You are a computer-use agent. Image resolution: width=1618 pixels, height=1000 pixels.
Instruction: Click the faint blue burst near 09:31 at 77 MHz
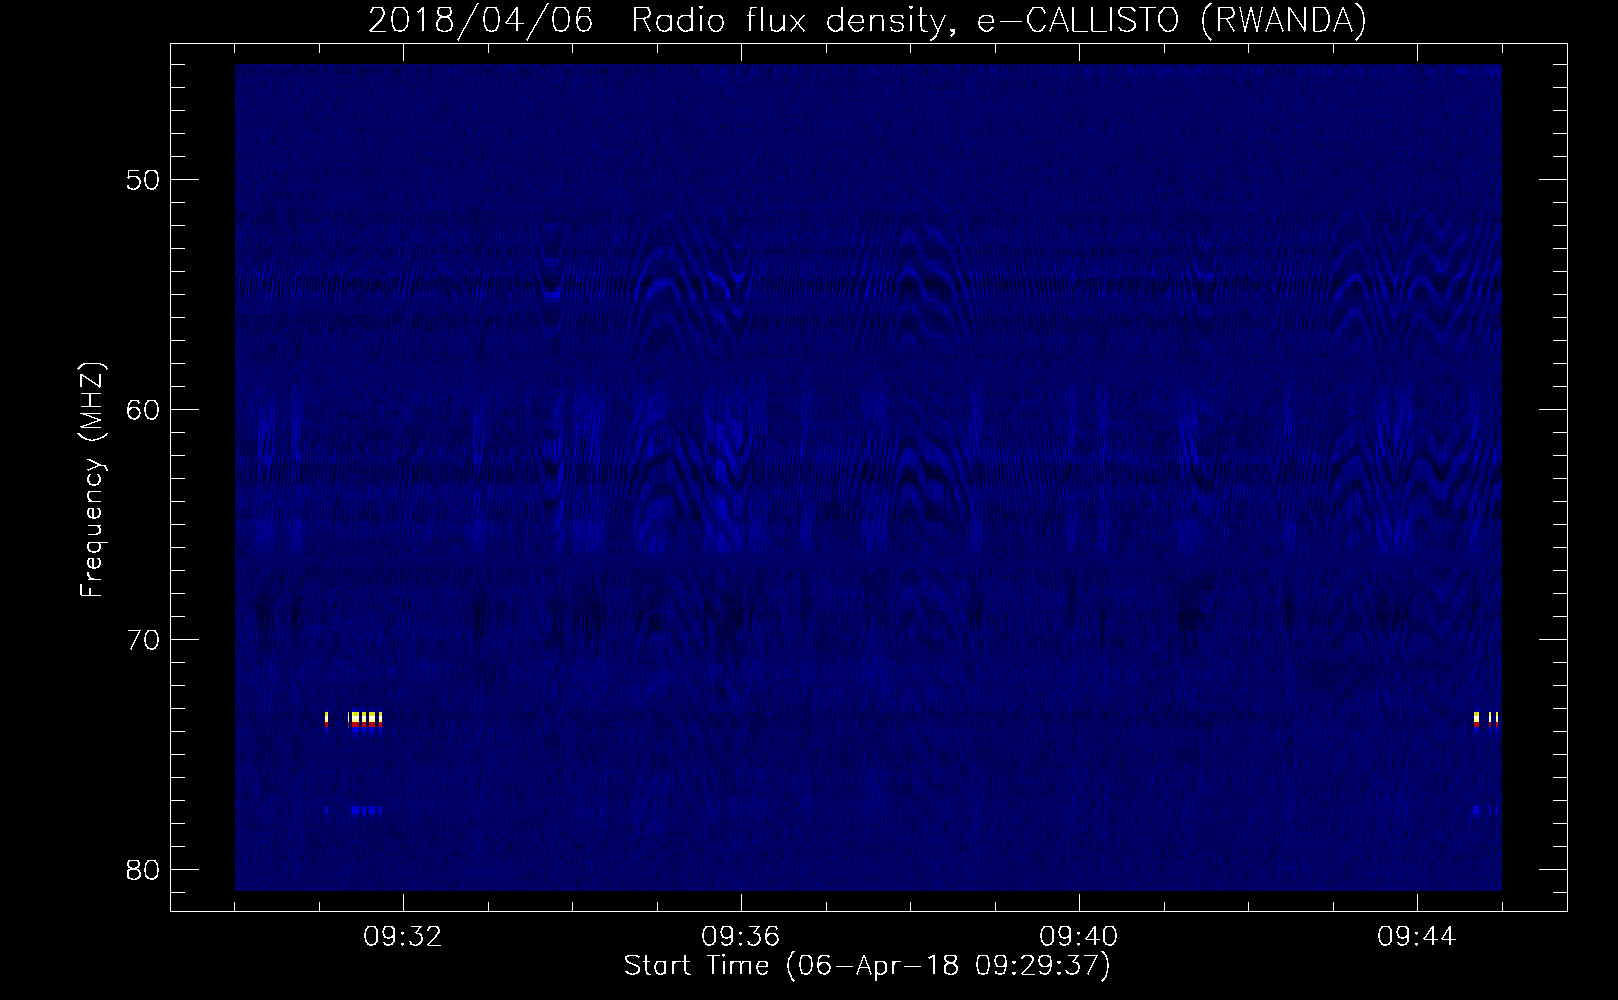click(x=354, y=810)
